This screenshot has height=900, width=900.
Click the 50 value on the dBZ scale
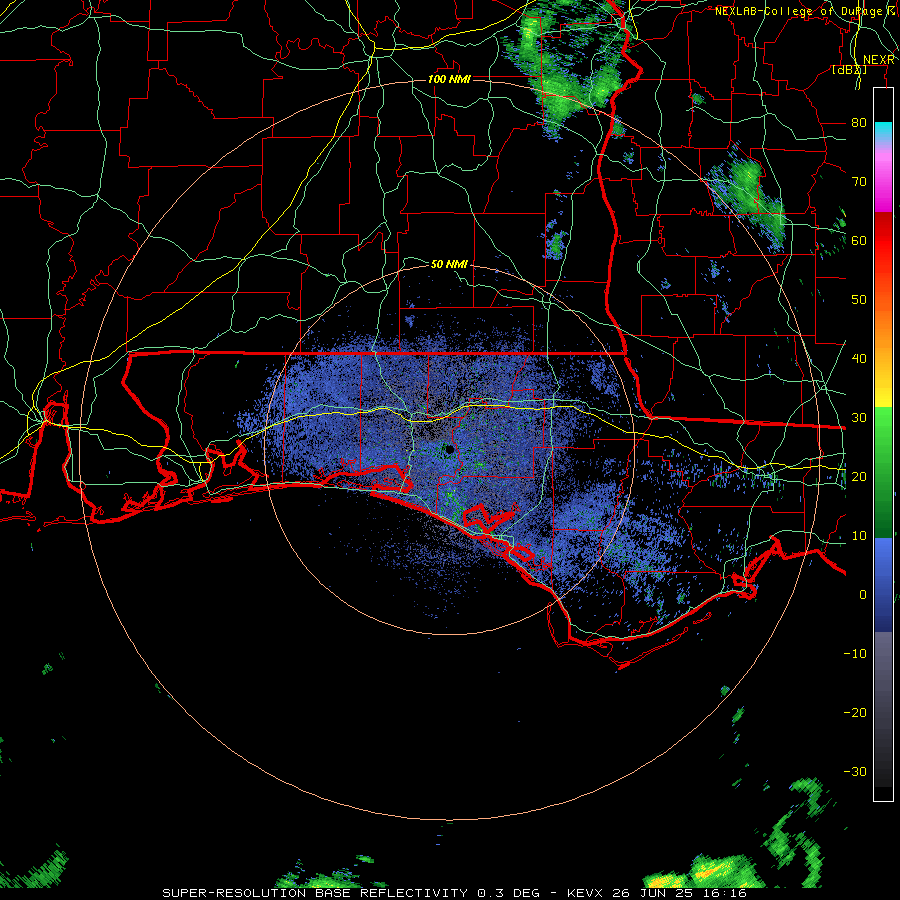click(x=859, y=300)
